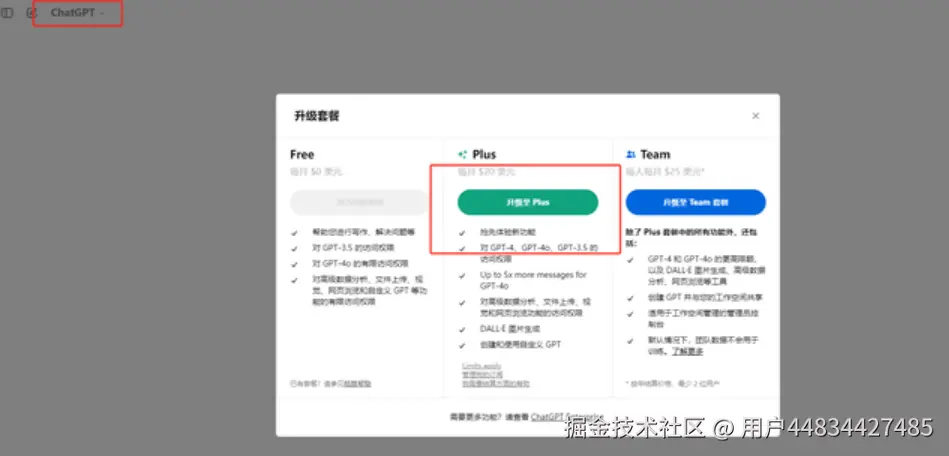The width and height of the screenshot is (949, 456).
Task: Click Plus feature listing GPT-4, GPT-4o, GPT-3.5
Action: coord(539,253)
